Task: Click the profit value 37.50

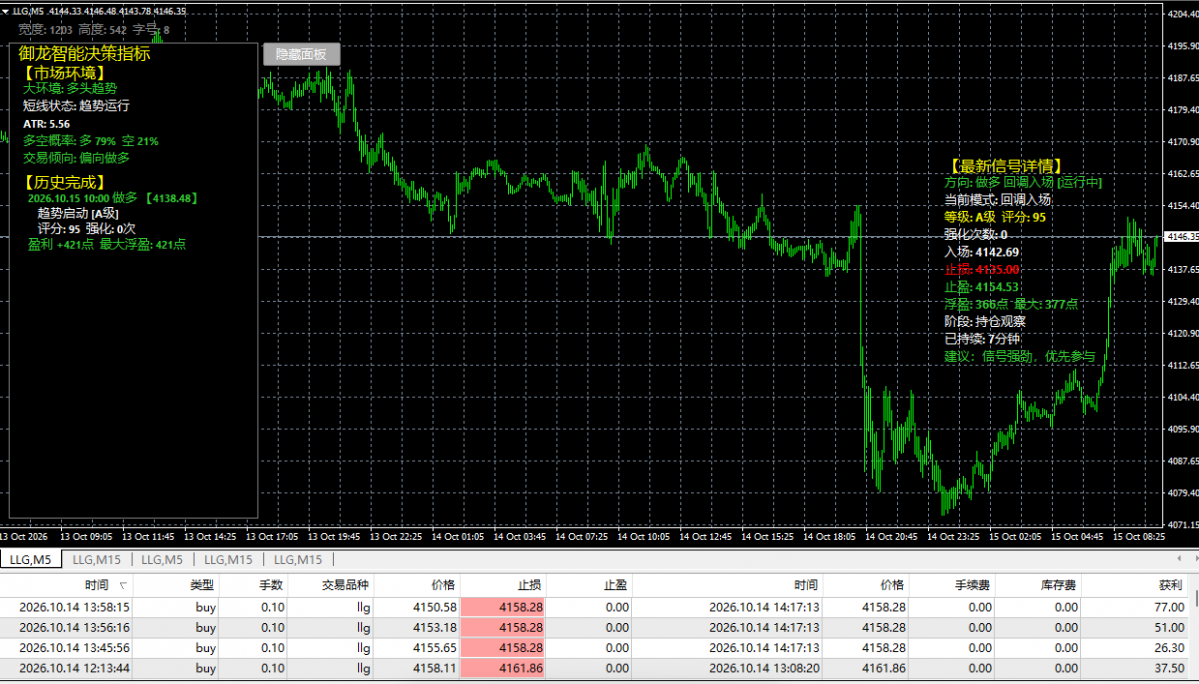Action: 1169,668
